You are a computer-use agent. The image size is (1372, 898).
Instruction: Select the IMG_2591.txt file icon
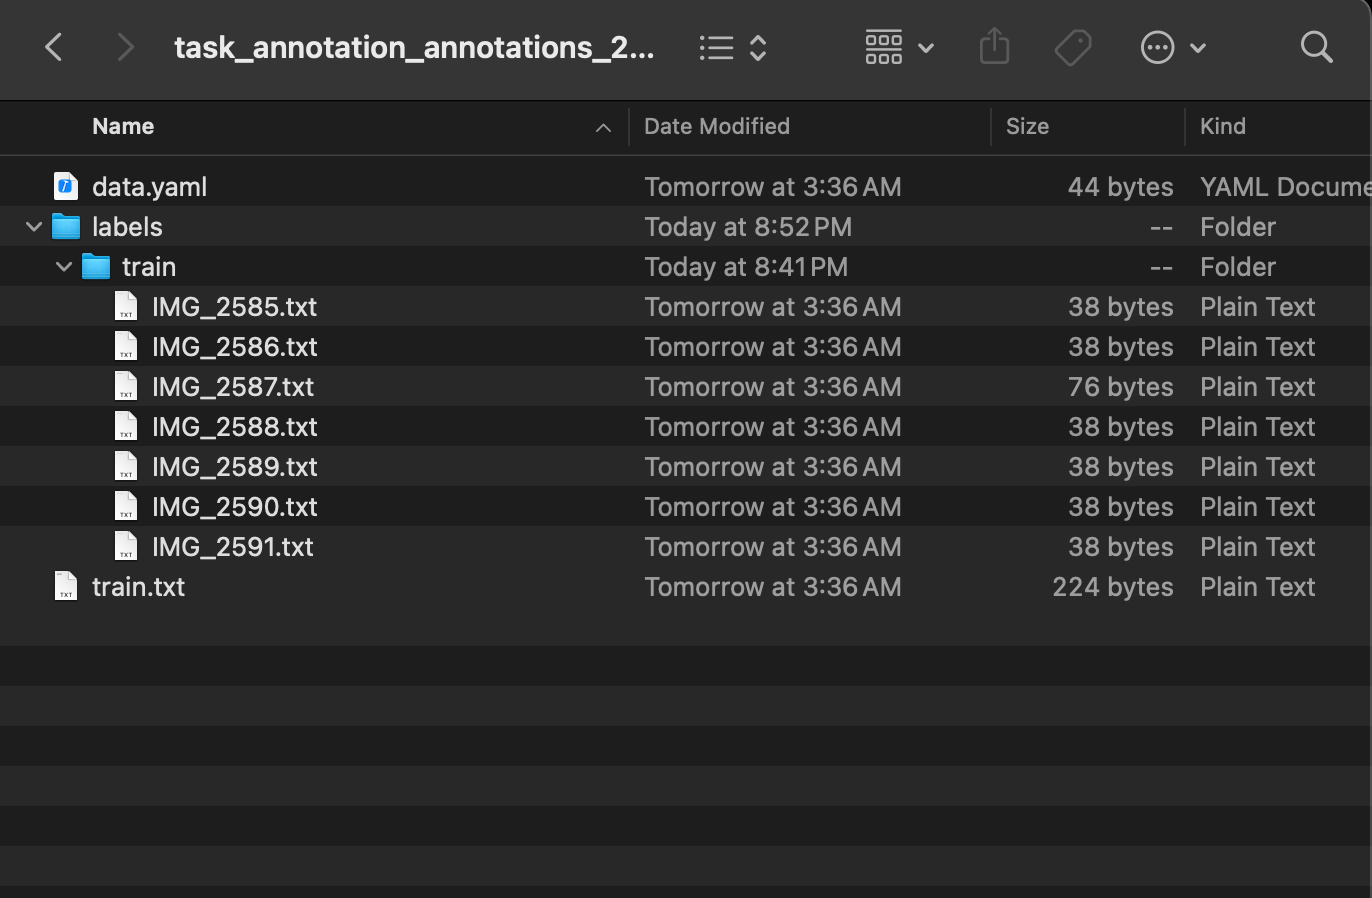coord(126,547)
